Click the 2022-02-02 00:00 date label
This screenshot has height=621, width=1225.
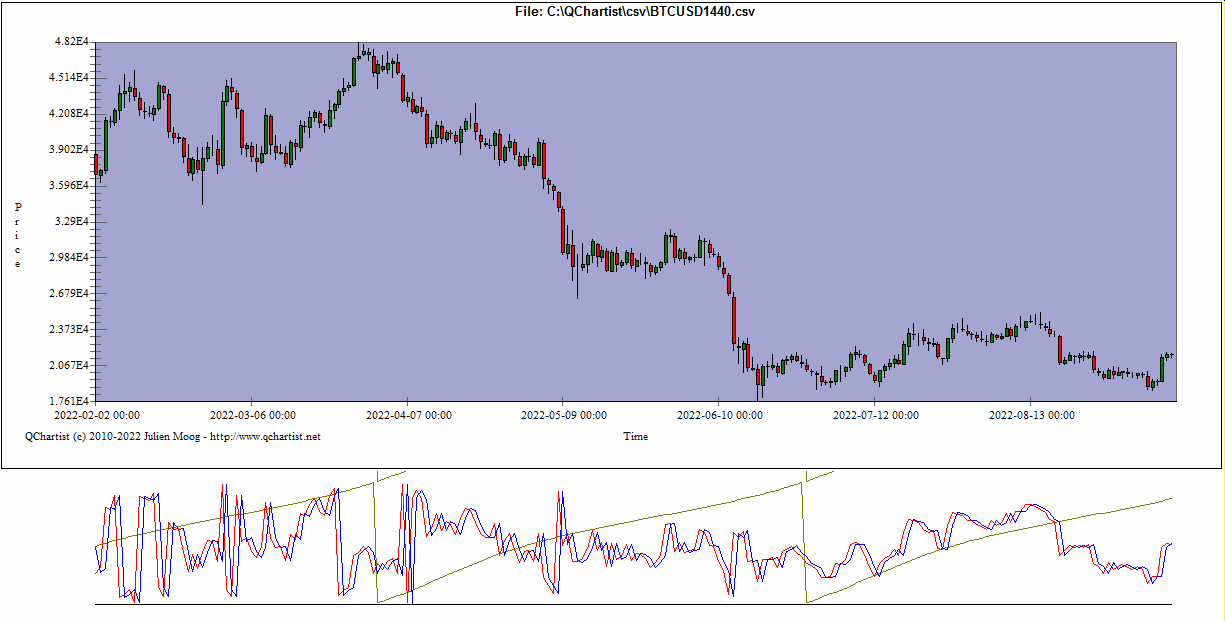pos(97,414)
